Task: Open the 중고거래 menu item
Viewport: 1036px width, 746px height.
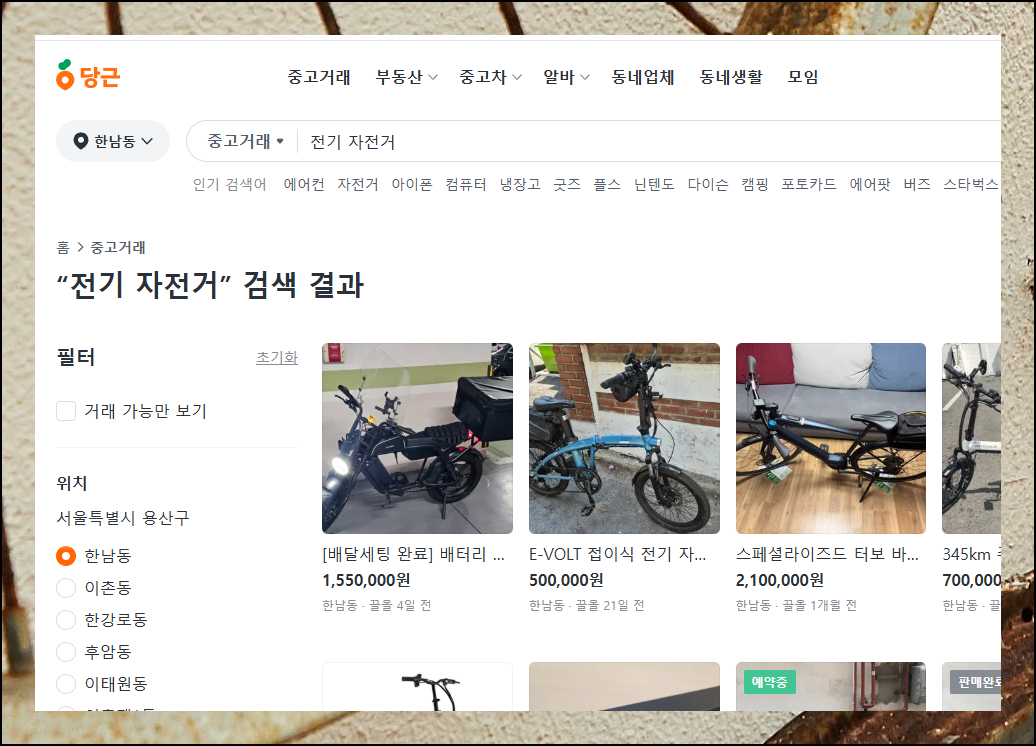Action: pos(318,77)
